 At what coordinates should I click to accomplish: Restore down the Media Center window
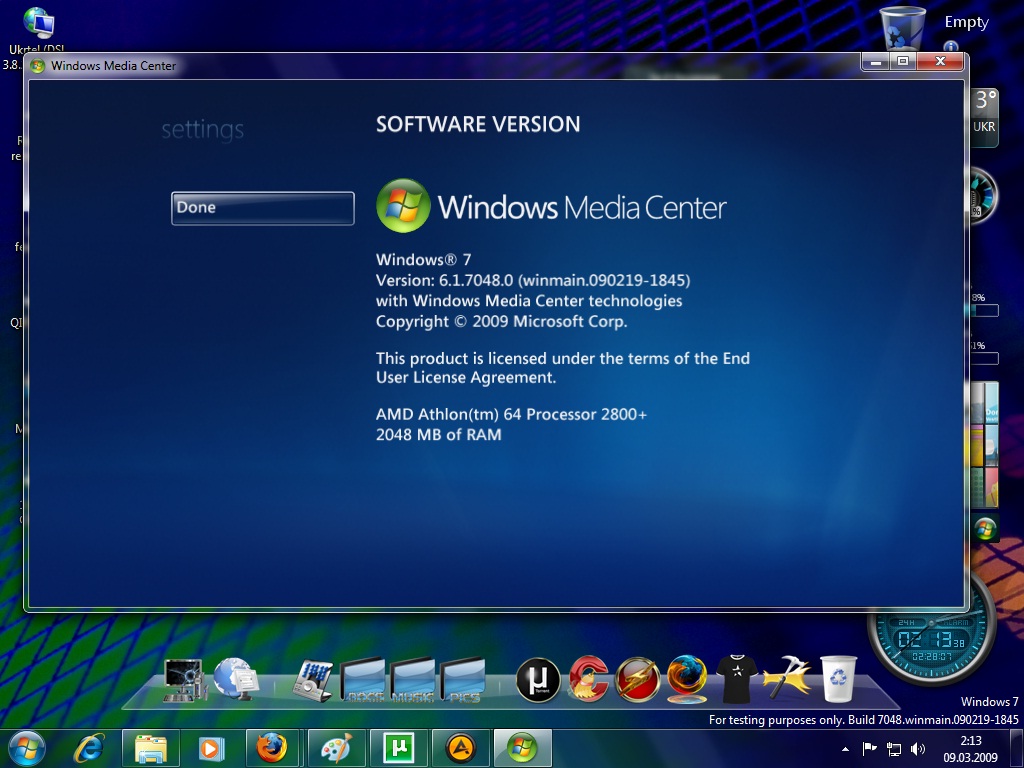(x=903, y=61)
